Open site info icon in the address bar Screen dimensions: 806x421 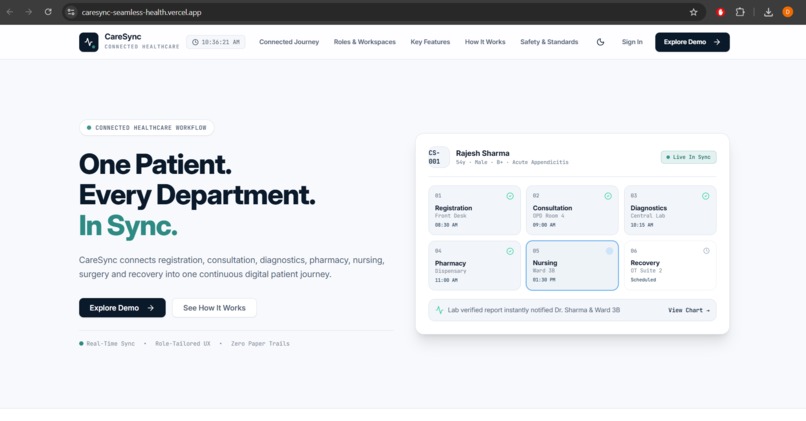point(71,12)
